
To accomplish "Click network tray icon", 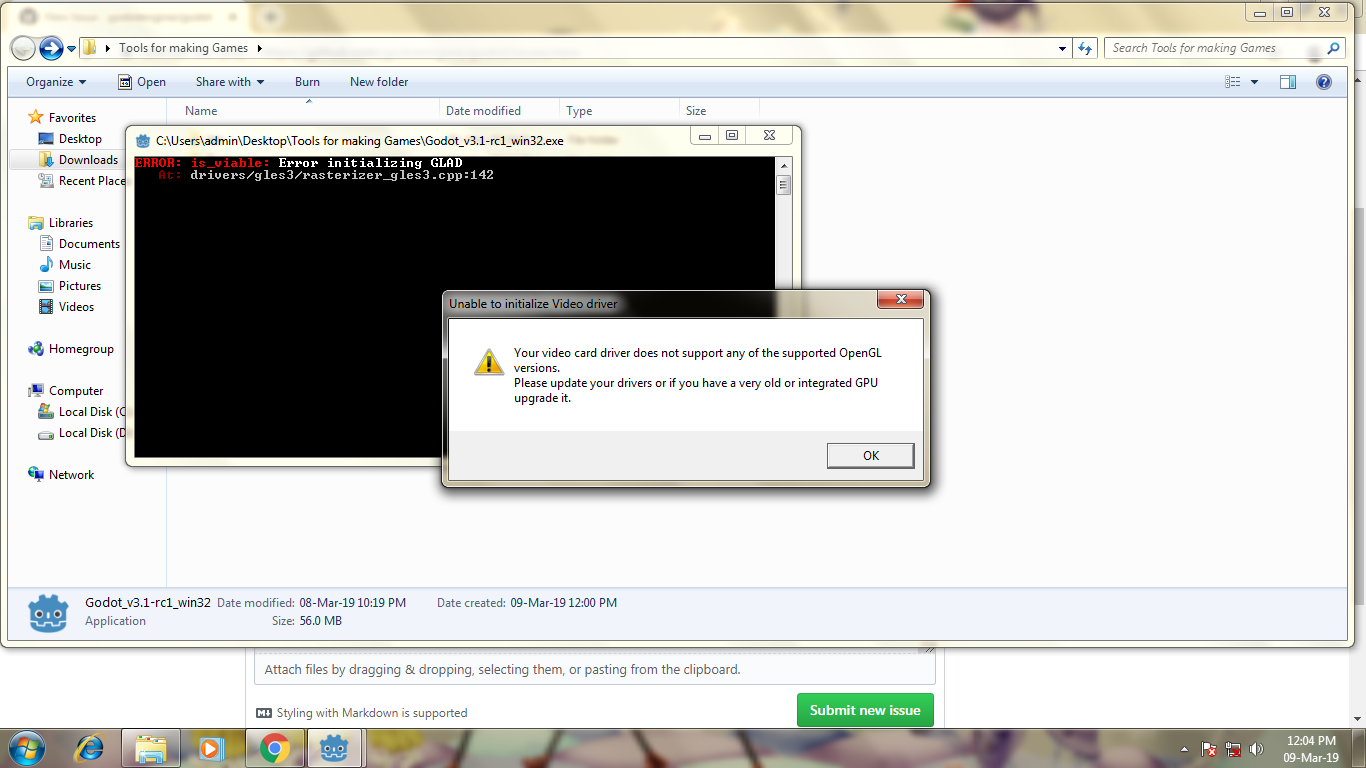I will pos(1234,749).
